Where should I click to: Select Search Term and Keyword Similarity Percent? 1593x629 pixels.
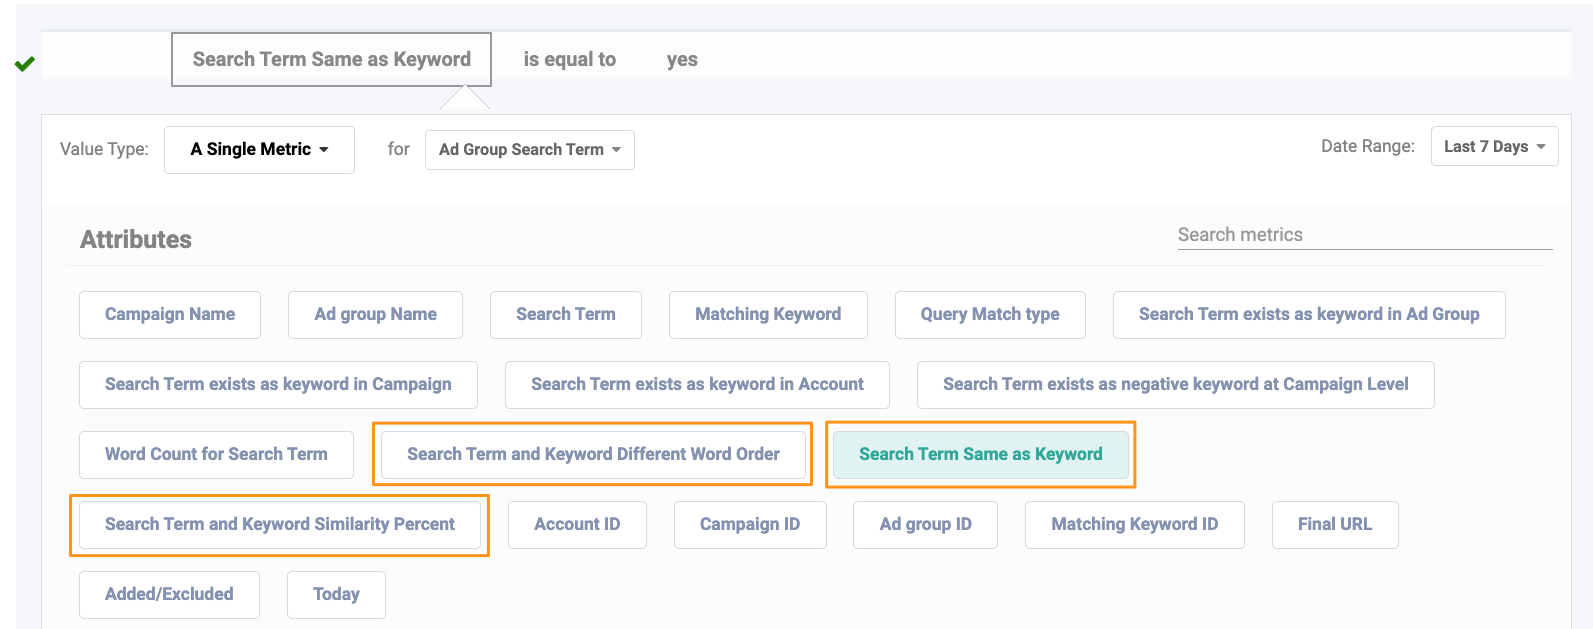point(279,525)
